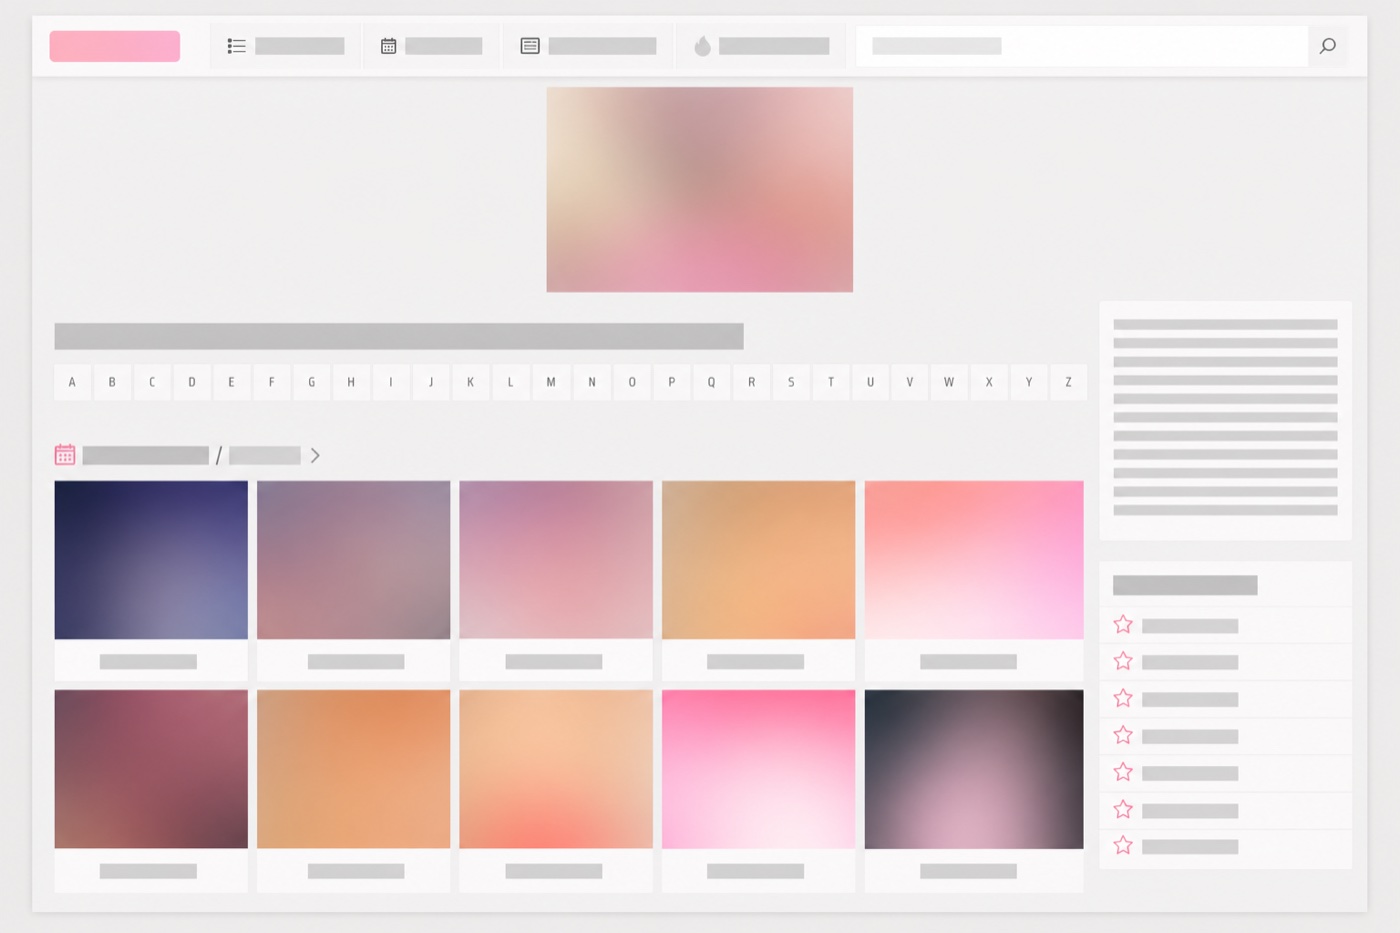Open the large banner image at top
1400x933 pixels.
point(700,190)
